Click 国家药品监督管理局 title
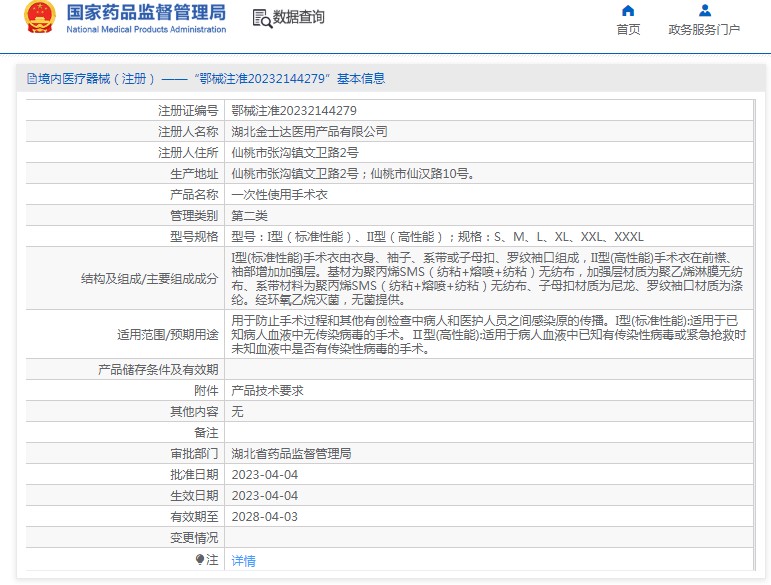Image resolution: width=771 pixels, height=585 pixels. tap(146, 12)
